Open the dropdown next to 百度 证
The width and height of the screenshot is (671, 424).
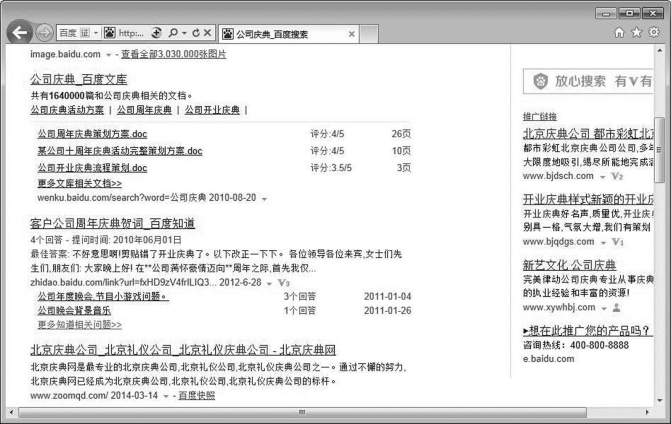coord(96,33)
